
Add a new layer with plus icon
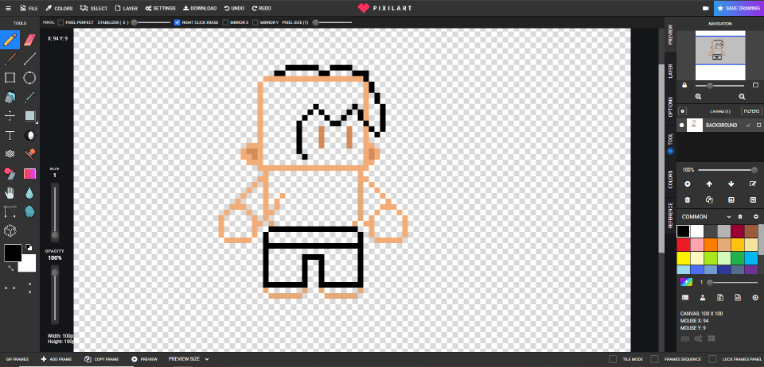(x=687, y=184)
